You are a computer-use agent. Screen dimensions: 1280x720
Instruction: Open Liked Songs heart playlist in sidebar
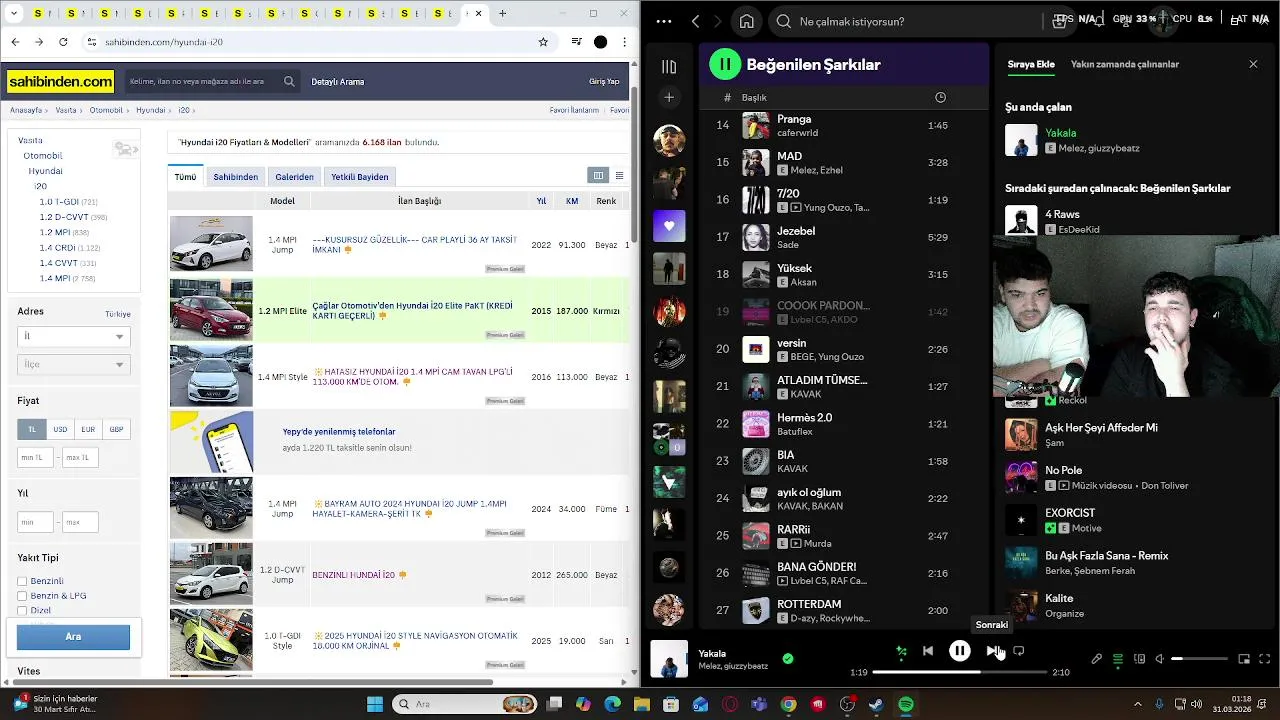click(669, 226)
